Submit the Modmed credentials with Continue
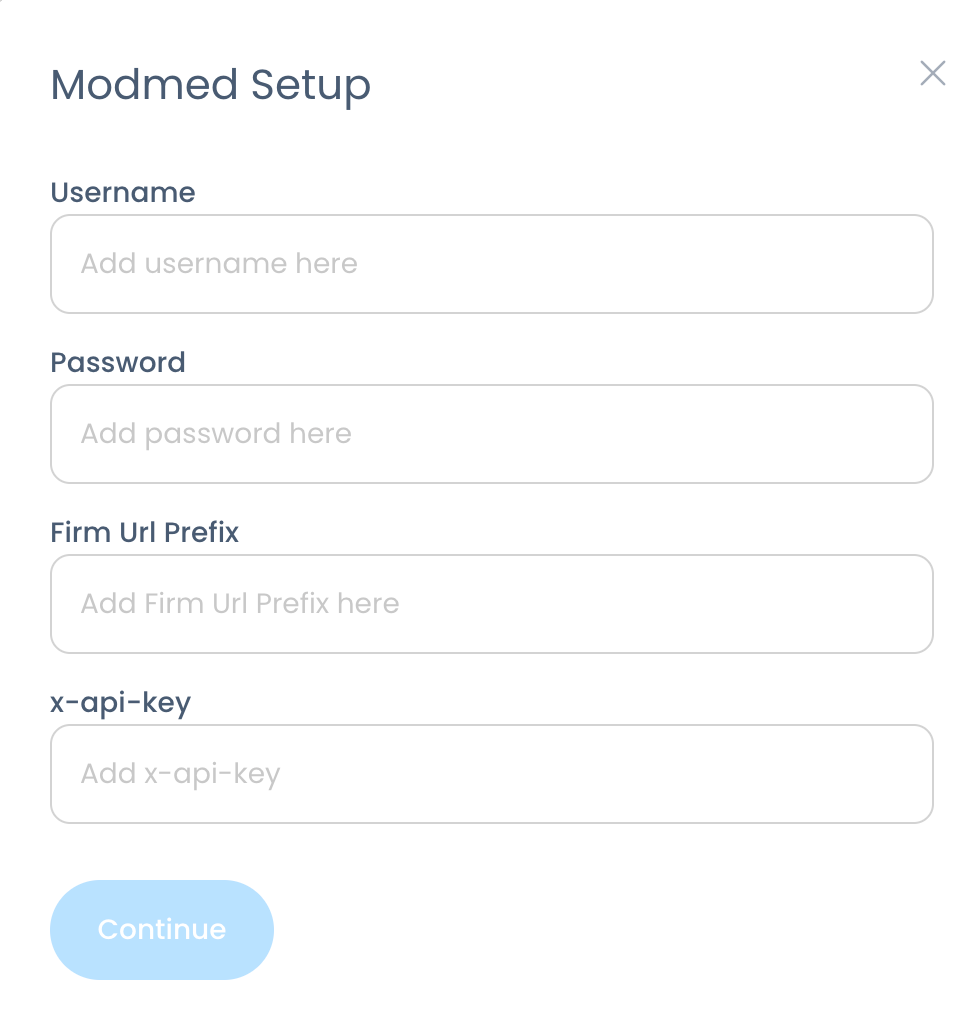The height and width of the screenshot is (1010, 978). pyautogui.click(x=162, y=929)
